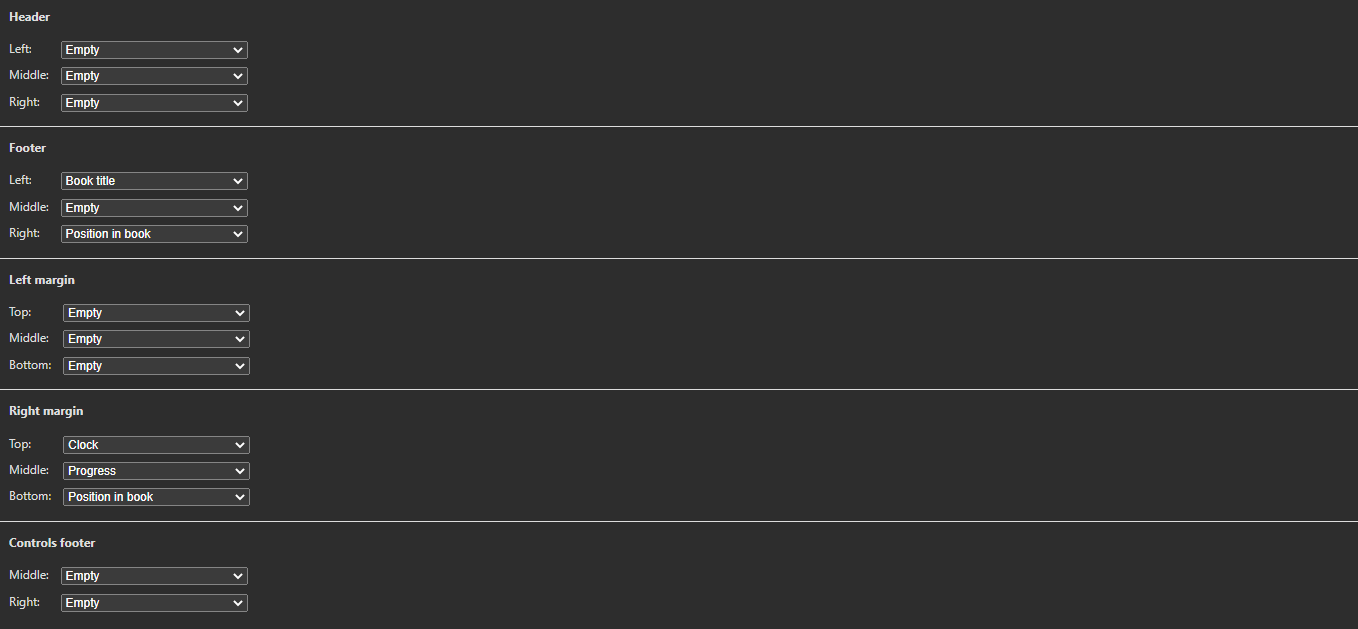The height and width of the screenshot is (629, 1358).
Task: Expand the Footer Middle dropdown
Action: coord(154,208)
